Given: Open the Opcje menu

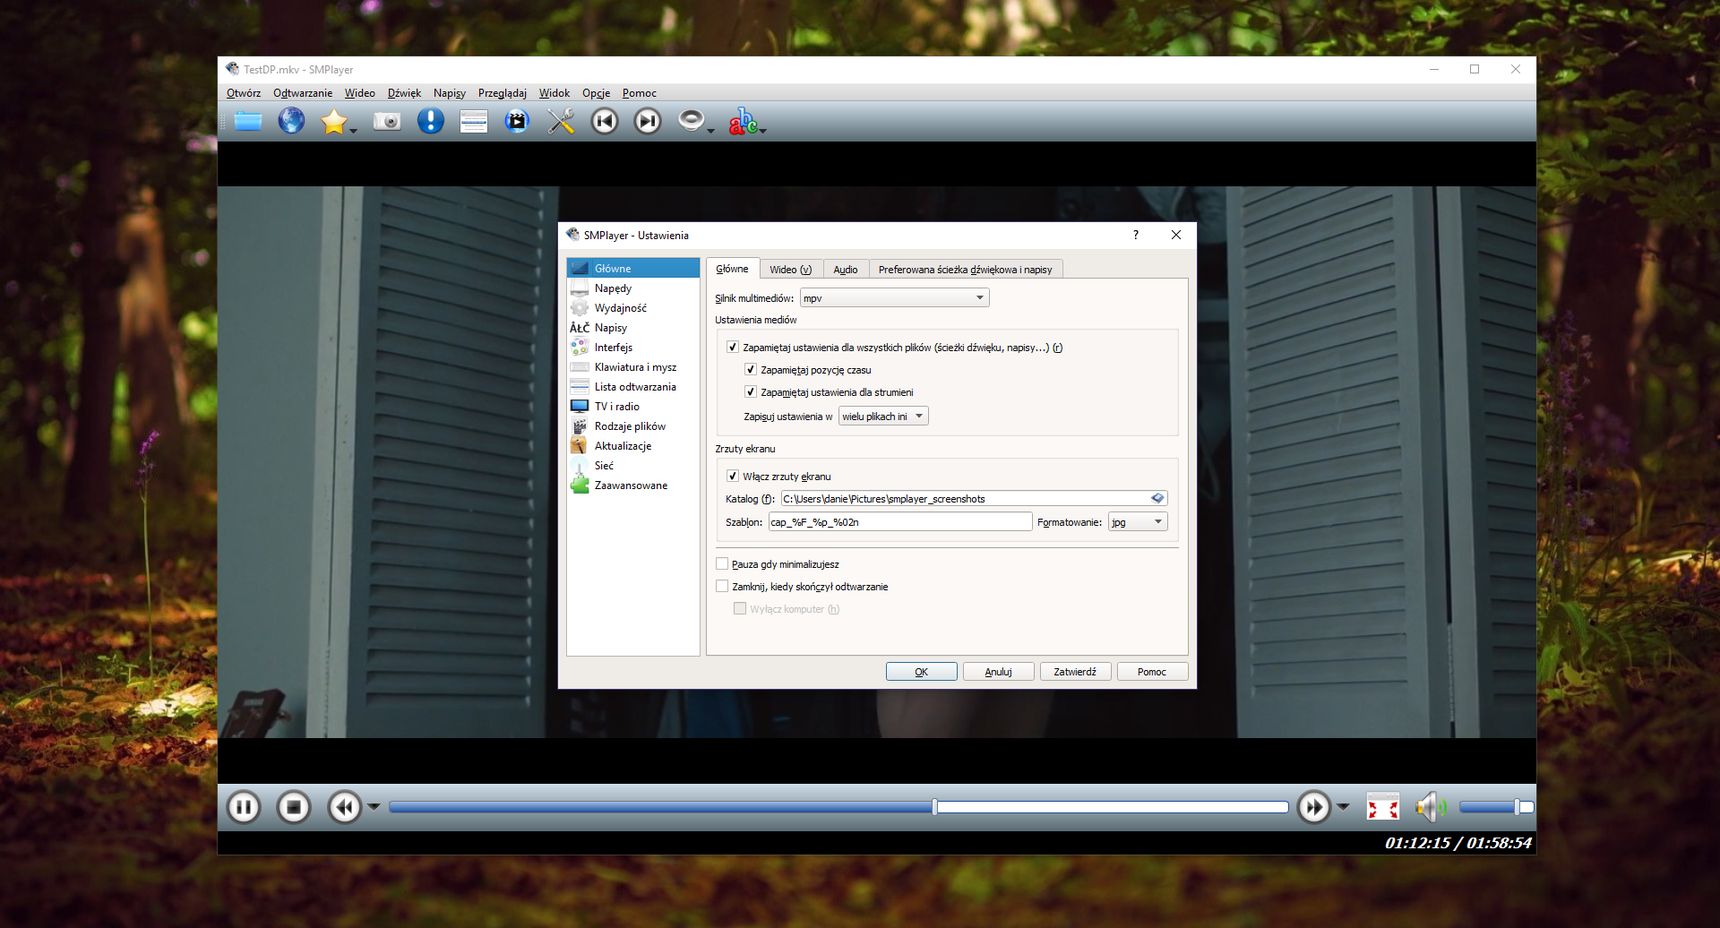Looking at the screenshot, I should pos(596,93).
